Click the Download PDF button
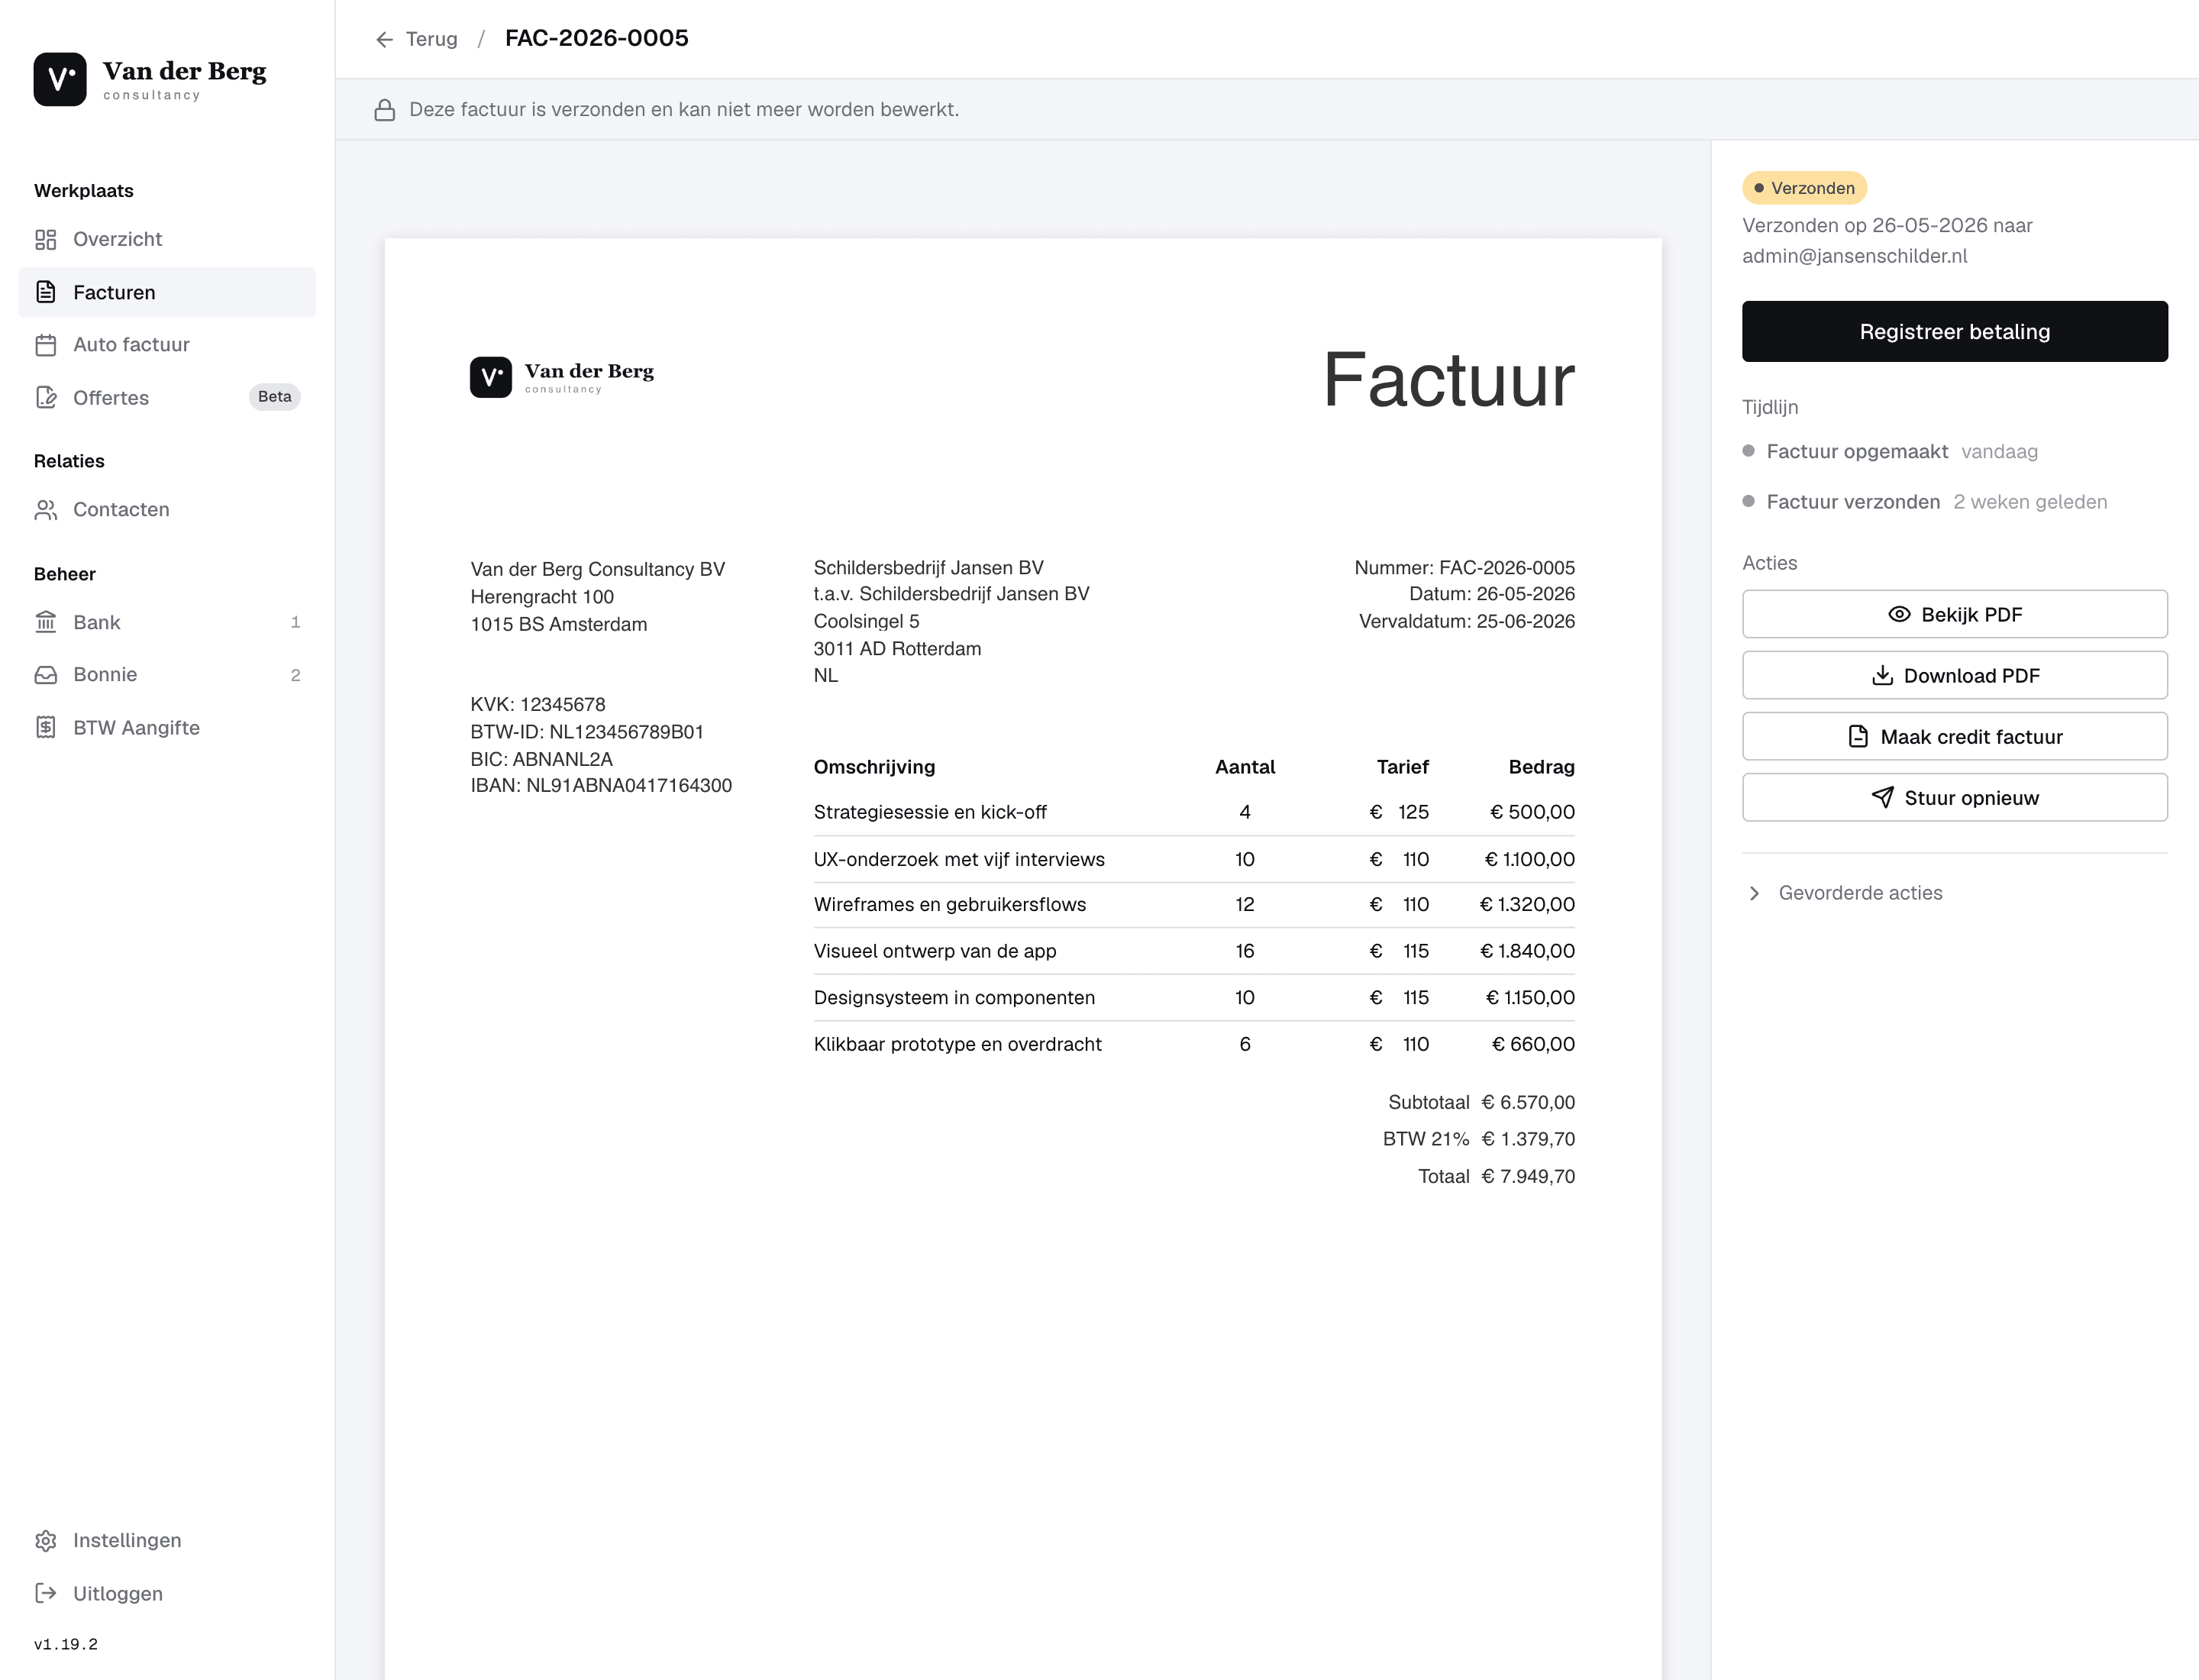The image size is (2199, 1680). [1955, 675]
